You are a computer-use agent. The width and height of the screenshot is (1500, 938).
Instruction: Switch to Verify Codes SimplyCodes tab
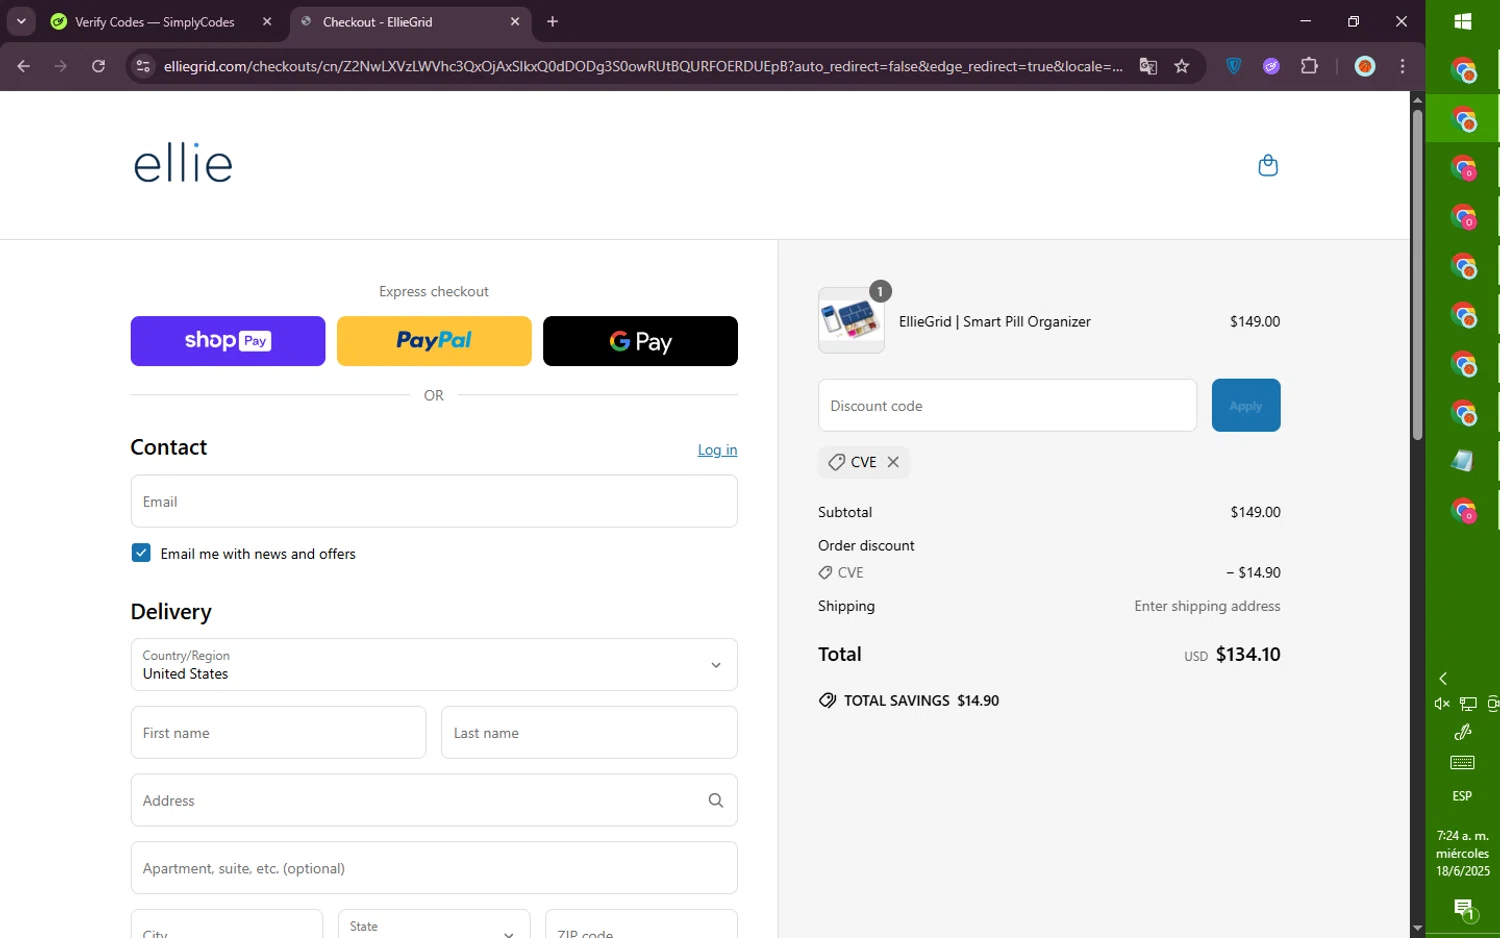click(x=155, y=22)
